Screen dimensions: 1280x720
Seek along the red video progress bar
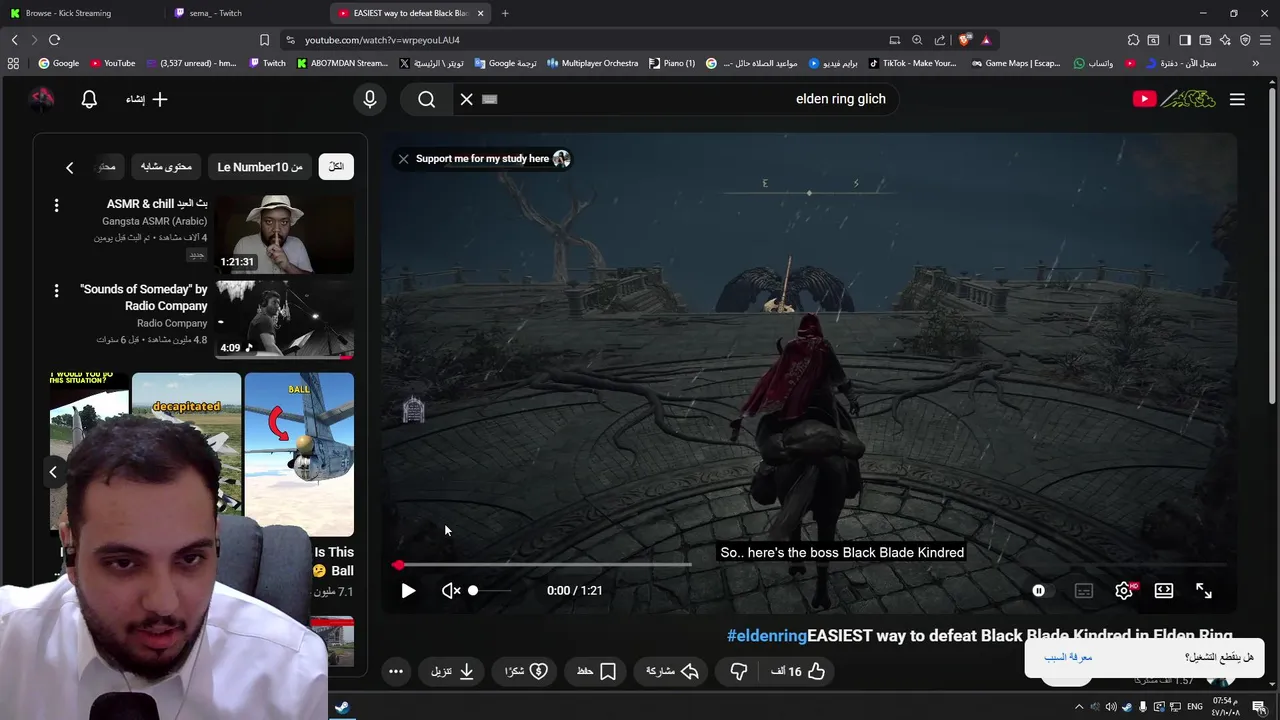click(x=812, y=565)
